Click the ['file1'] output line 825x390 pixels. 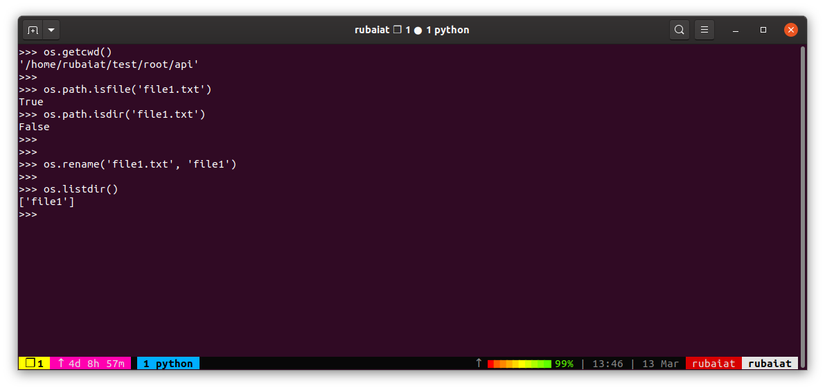coord(46,202)
